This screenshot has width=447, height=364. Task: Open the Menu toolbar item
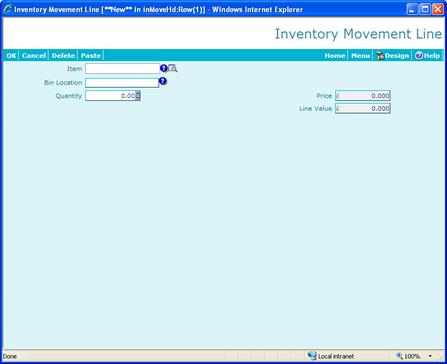click(360, 56)
